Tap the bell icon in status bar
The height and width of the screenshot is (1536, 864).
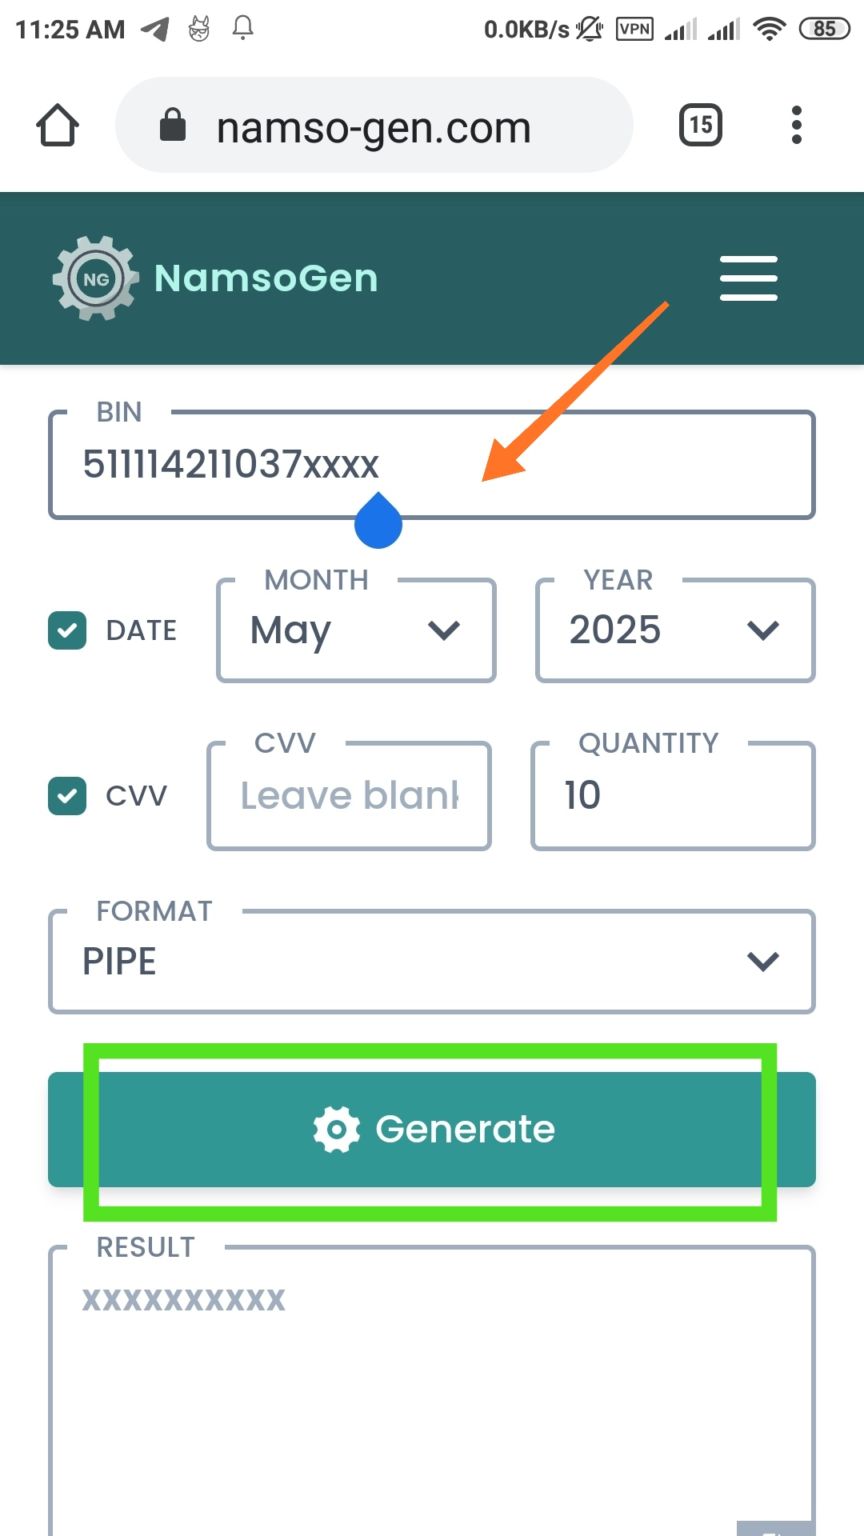[x=242, y=28]
